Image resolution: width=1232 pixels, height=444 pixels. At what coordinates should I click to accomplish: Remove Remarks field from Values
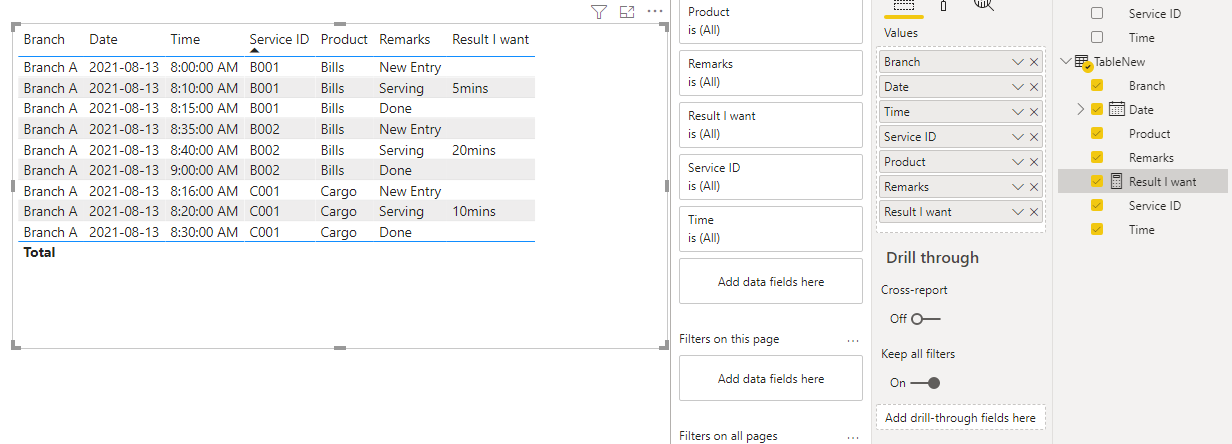(x=1034, y=187)
